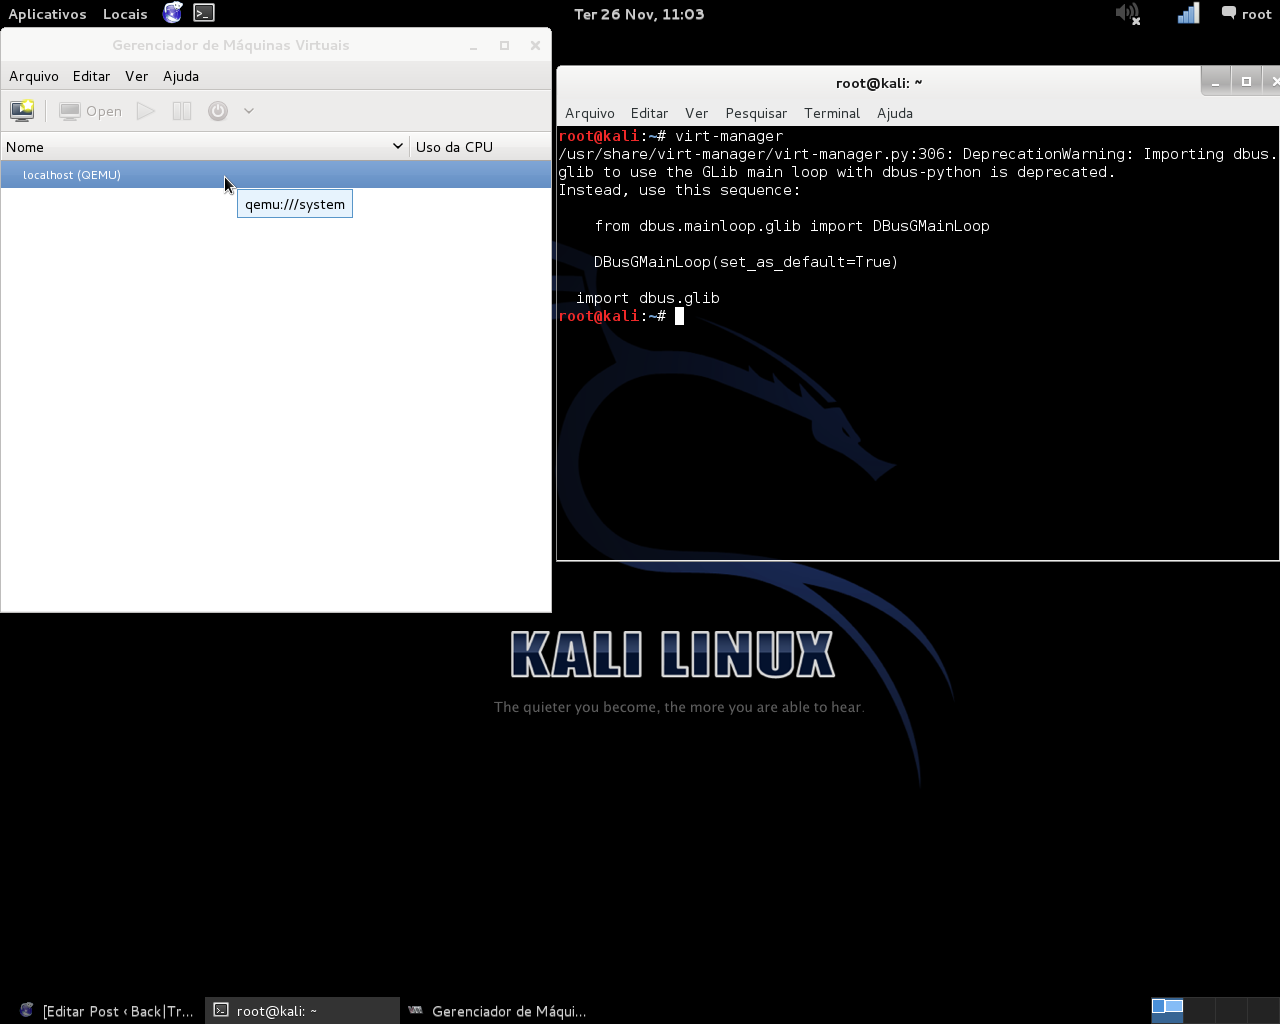Open Ver menu in Virtual Machine Manager
This screenshot has height=1024, width=1280.
[x=137, y=76]
